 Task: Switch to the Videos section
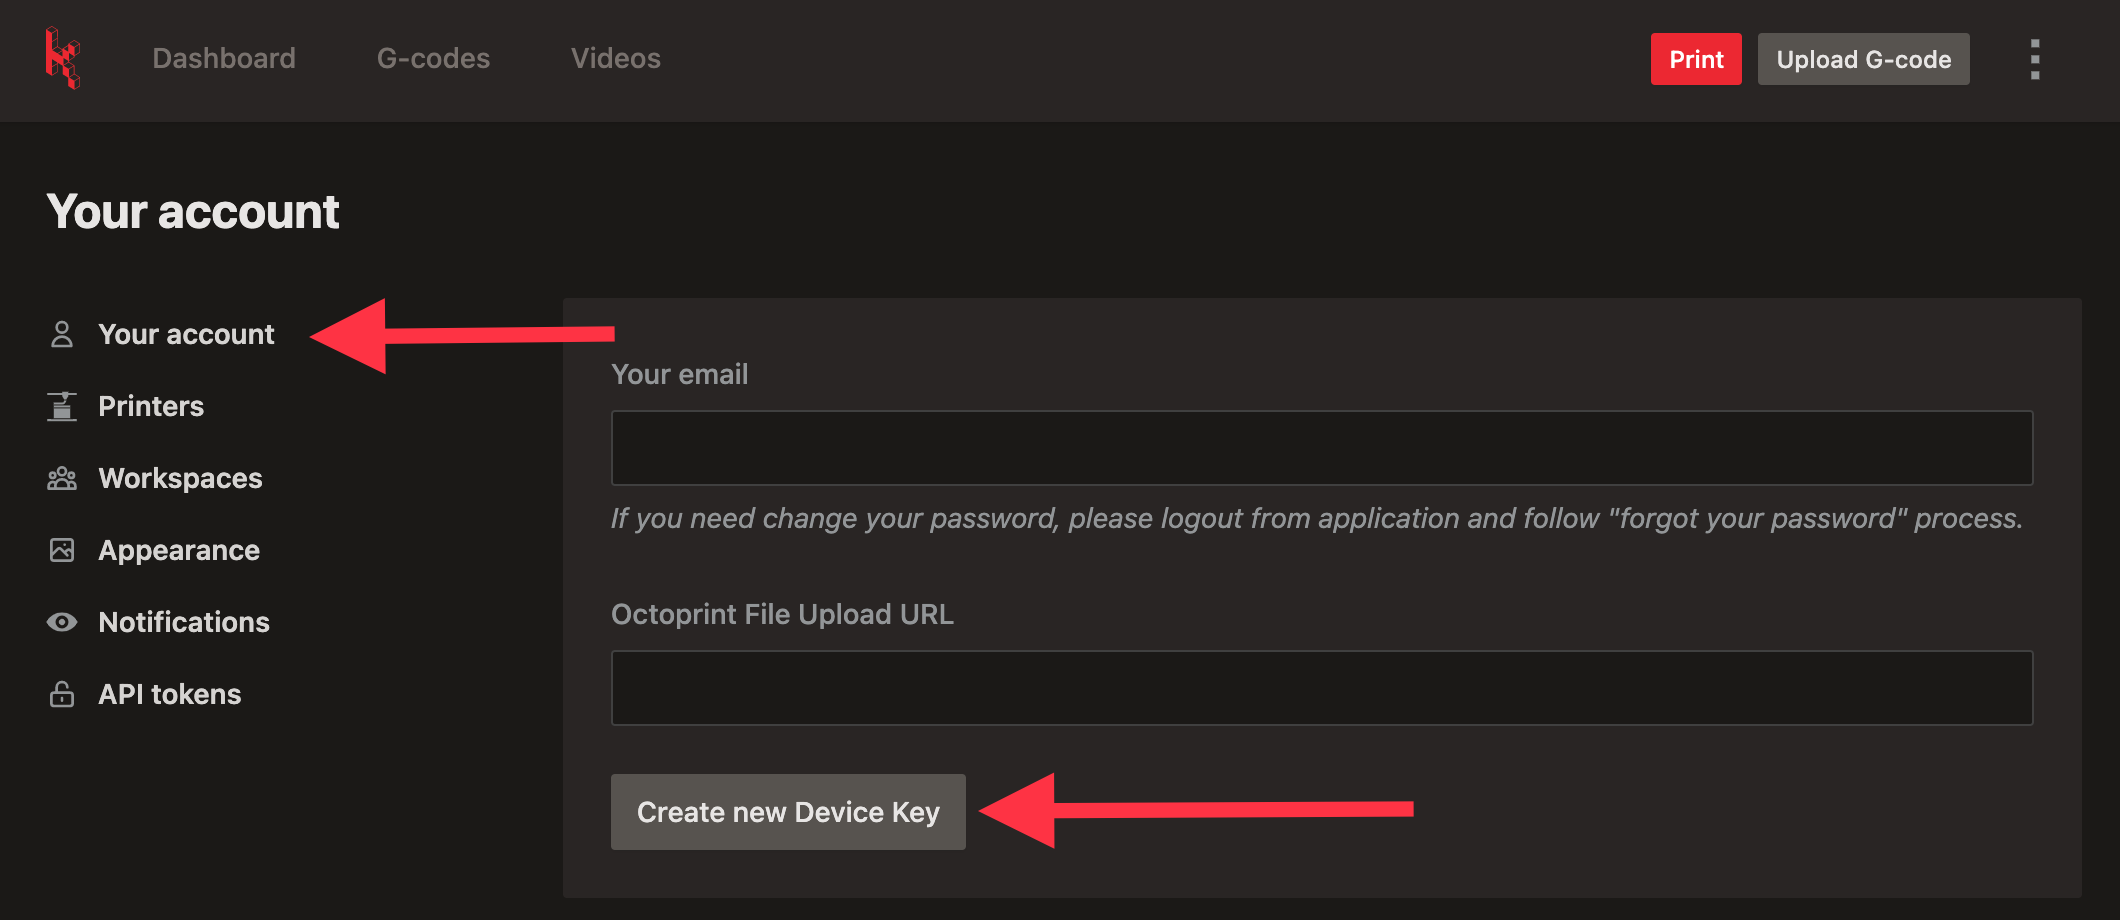(x=615, y=58)
